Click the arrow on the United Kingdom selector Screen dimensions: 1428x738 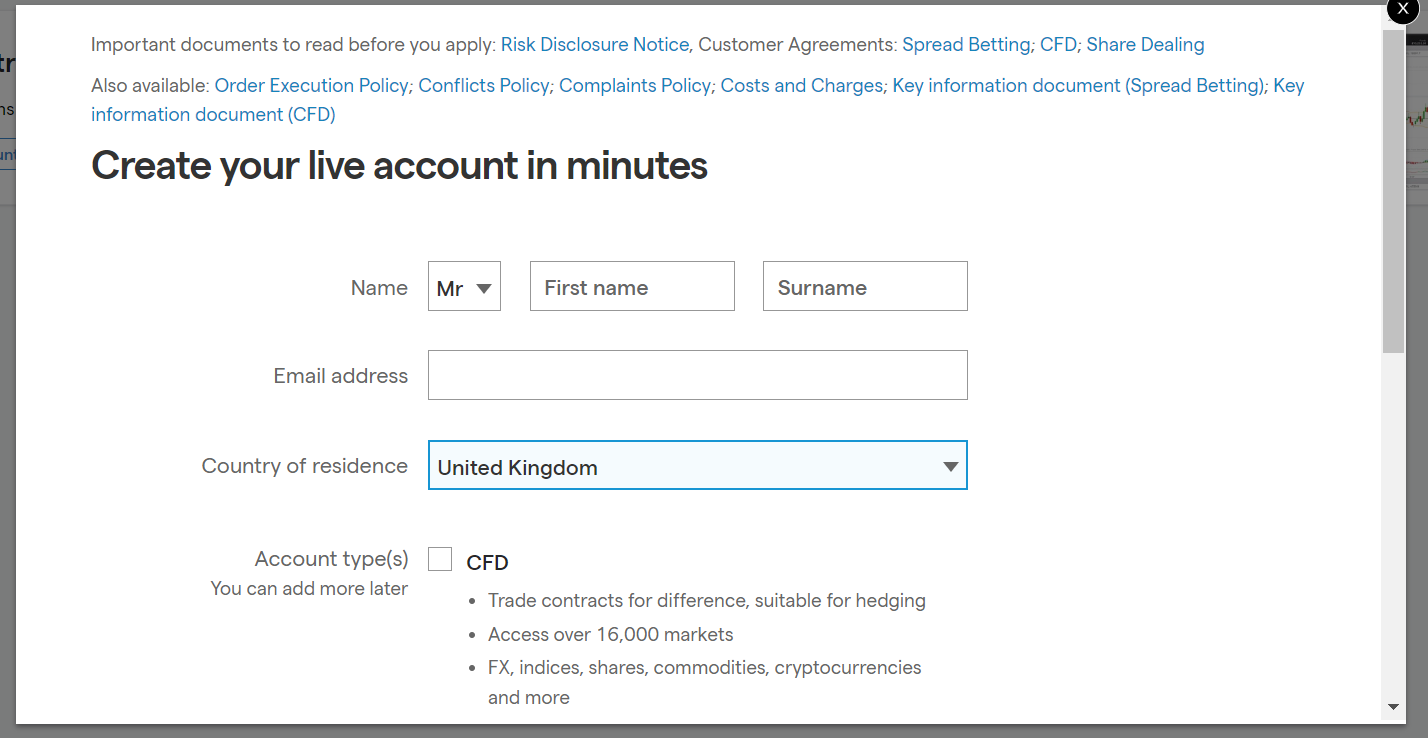[950, 467]
